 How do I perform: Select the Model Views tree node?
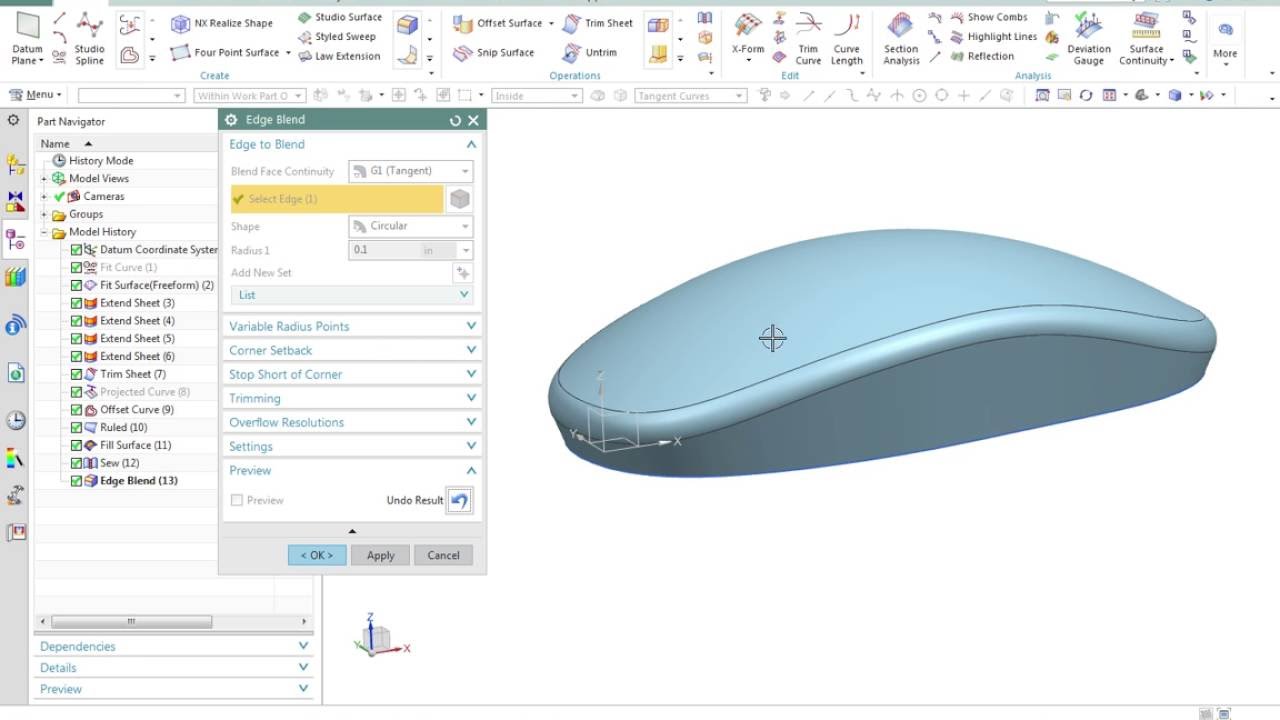pos(98,178)
